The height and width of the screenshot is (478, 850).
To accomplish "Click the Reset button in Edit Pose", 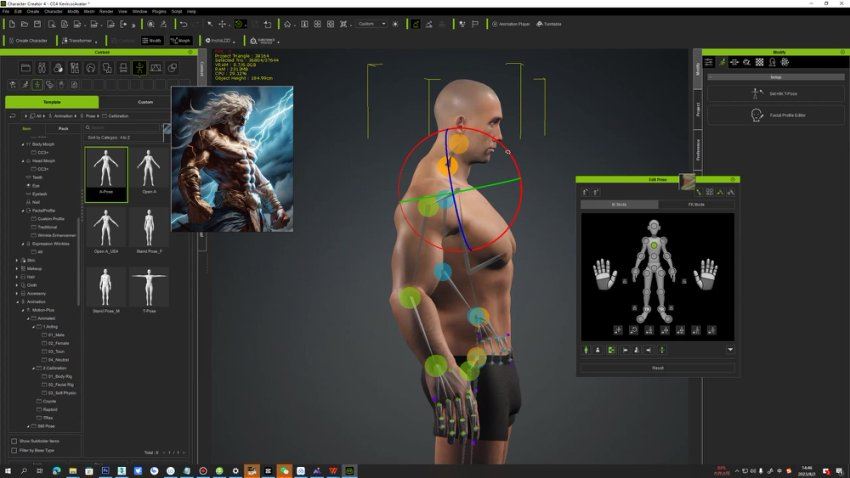I will tap(657, 368).
